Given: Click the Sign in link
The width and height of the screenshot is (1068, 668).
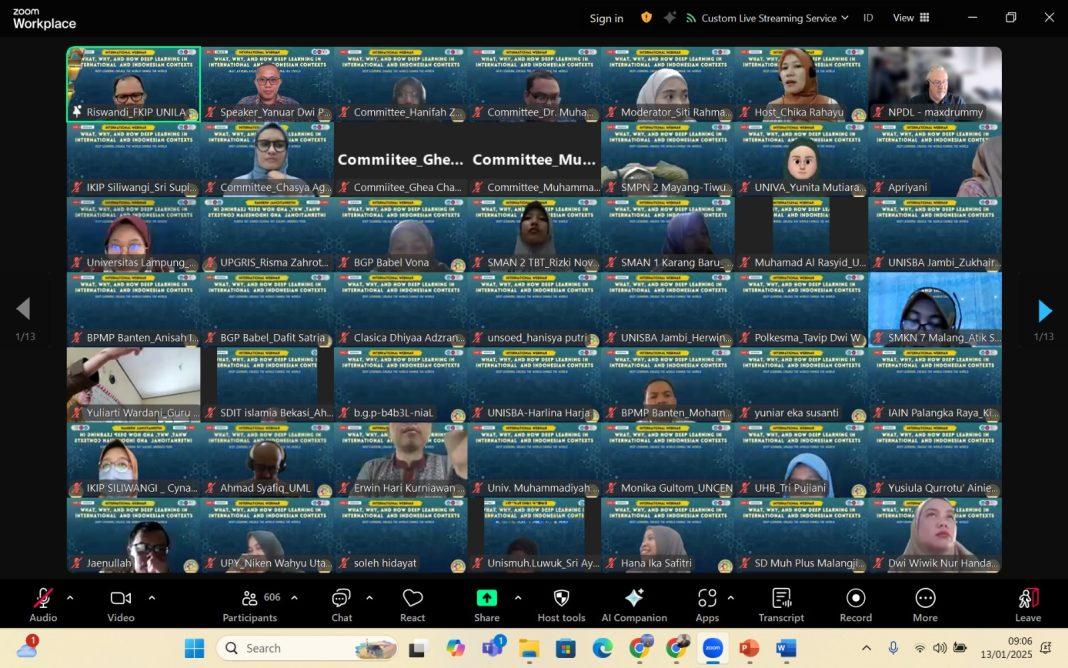Looking at the screenshot, I should tap(606, 18).
